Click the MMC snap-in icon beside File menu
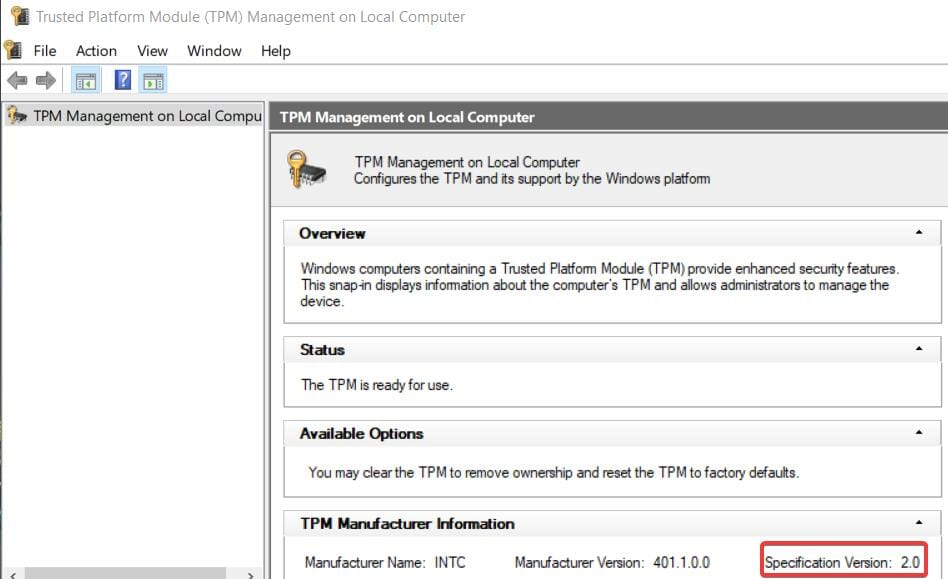Viewport: 948px width, 579px height. click(x=12, y=50)
